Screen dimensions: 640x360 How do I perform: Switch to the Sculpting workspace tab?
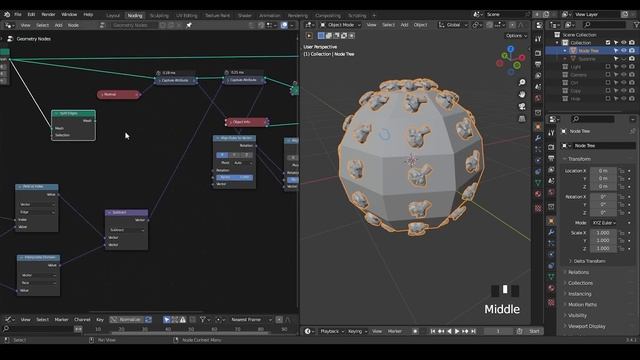coord(159,16)
